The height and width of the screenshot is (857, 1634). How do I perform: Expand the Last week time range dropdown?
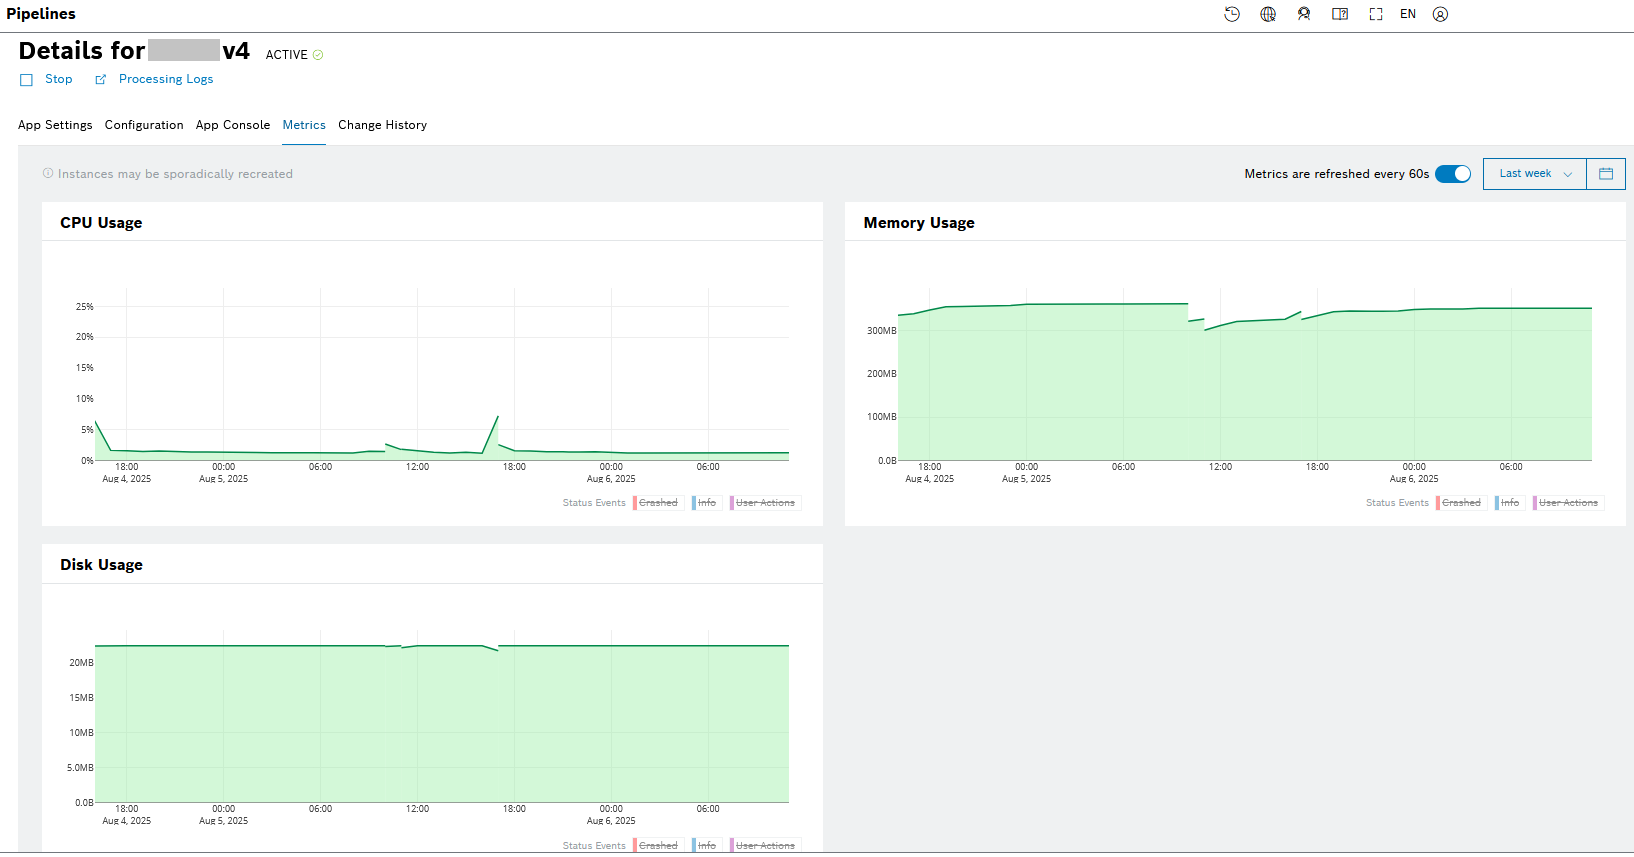[1534, 174]
